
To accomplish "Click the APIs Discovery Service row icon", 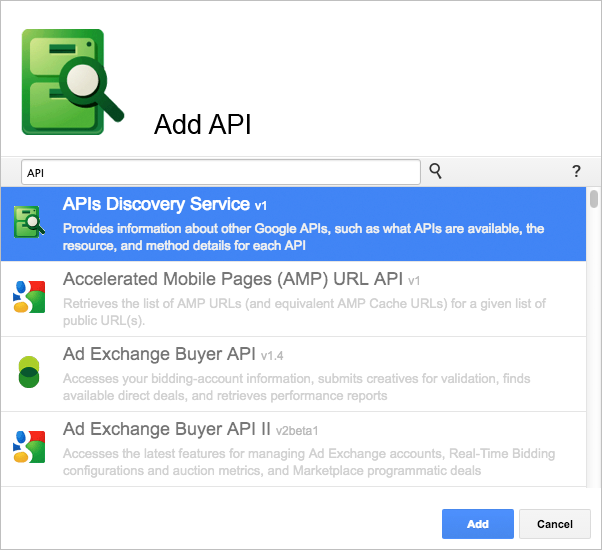I will [x=29, y=222].
